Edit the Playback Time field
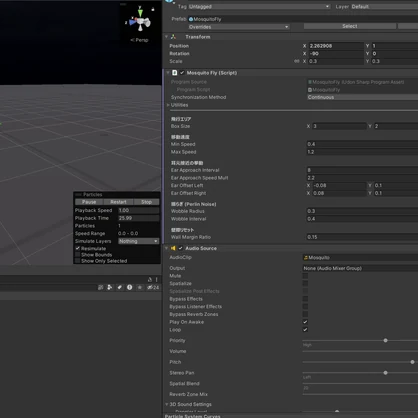 pos(139,218)
